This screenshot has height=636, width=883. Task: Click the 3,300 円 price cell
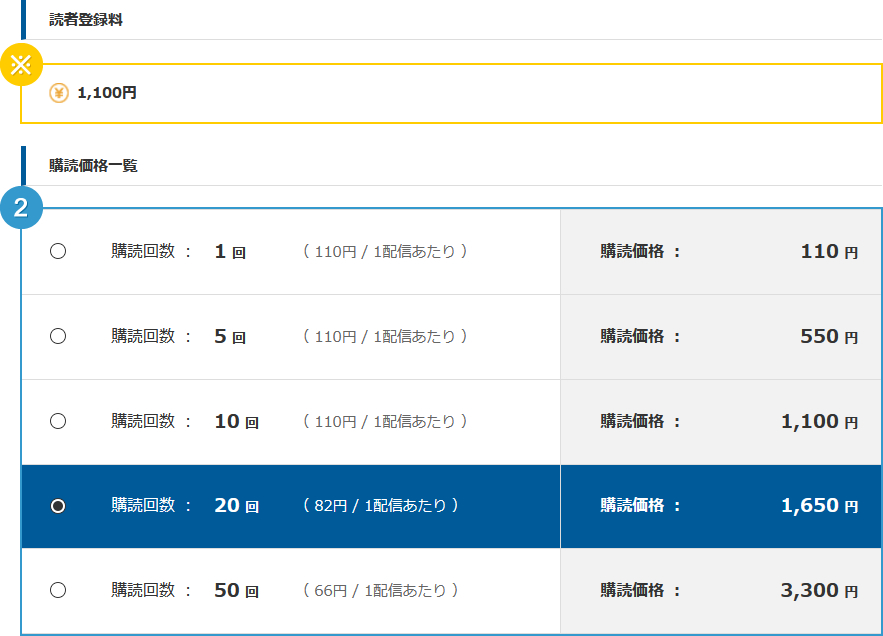click(720, 591)
